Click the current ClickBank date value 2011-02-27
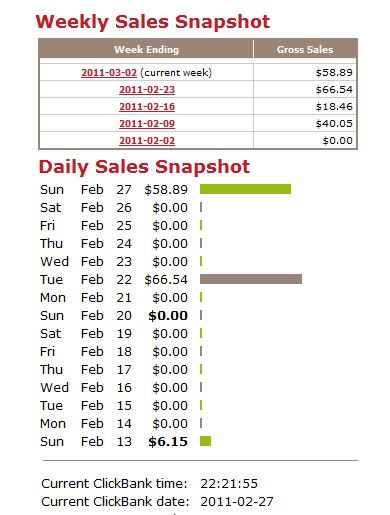This screenshot has width=390, height=515. 237,501
